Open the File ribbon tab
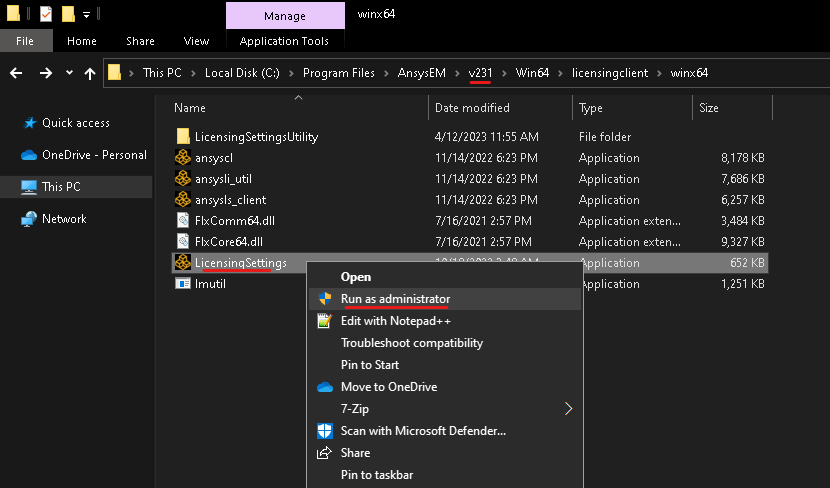This screenshot has height=488, width=830. click(25, 41)
